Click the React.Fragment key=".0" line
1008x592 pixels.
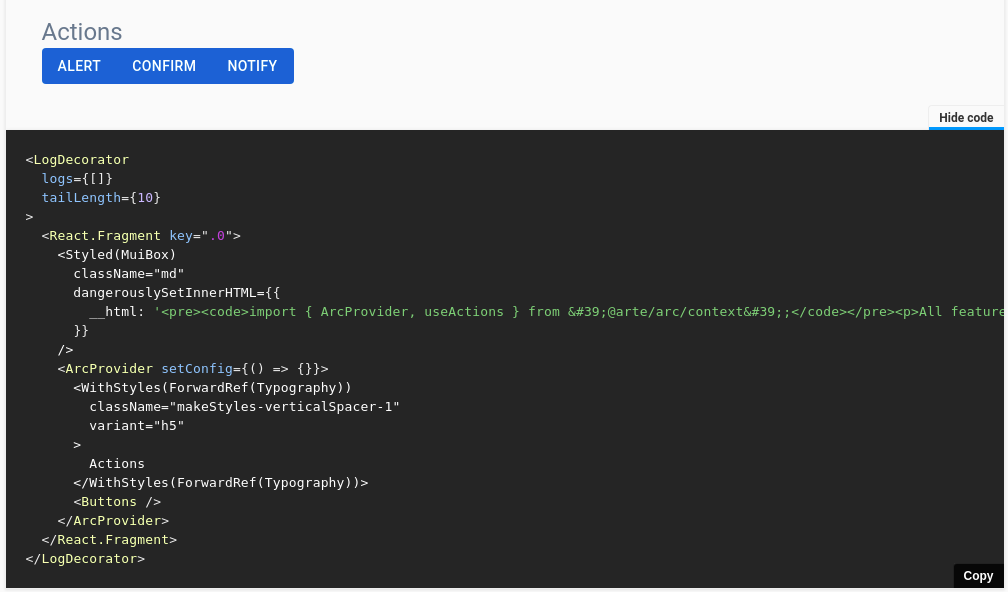(141, 236)
